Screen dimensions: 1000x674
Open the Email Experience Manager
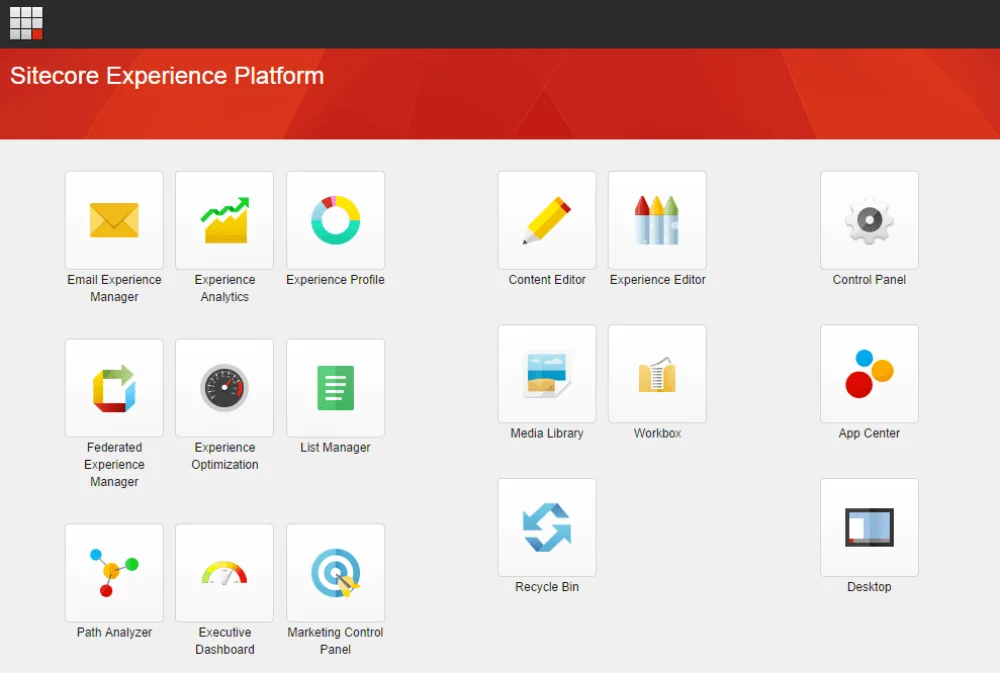(113, 220)
